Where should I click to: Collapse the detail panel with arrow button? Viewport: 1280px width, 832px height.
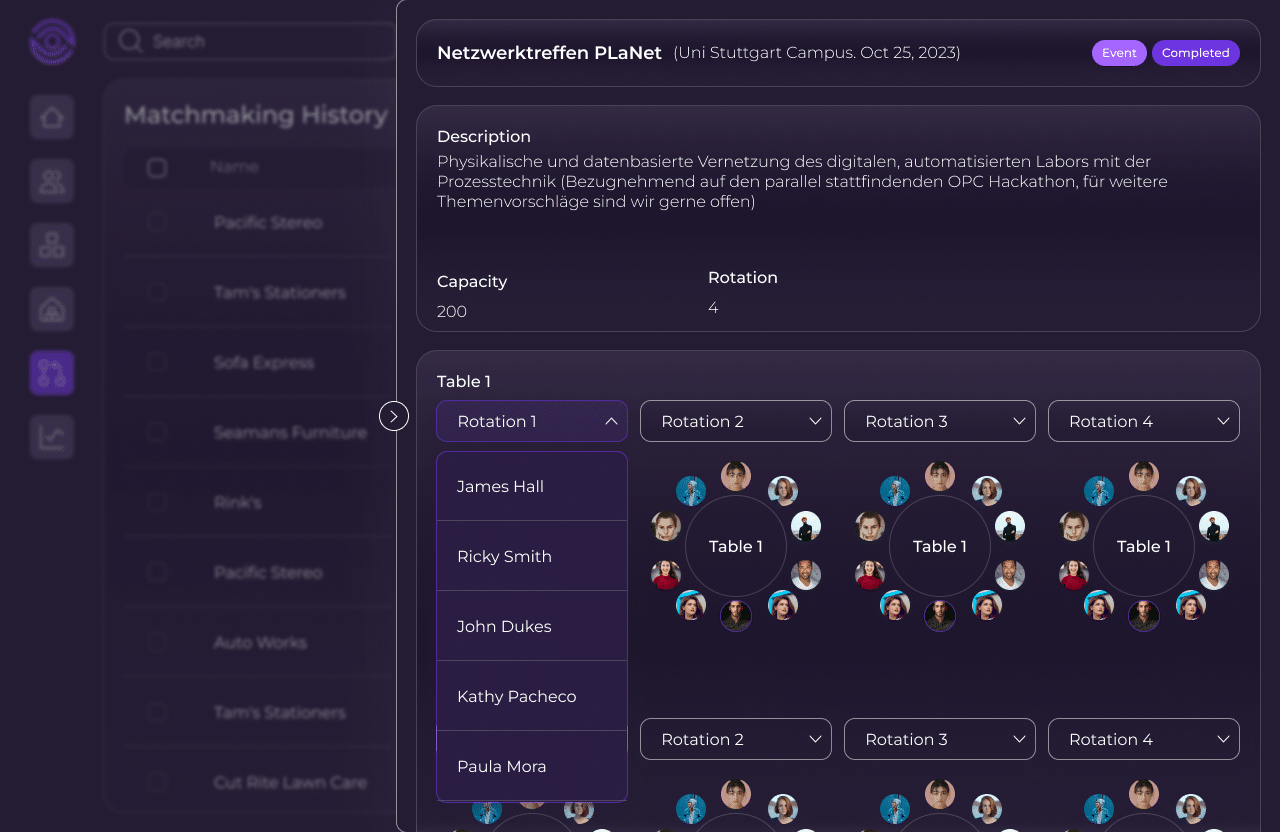(x=394, y=416)
